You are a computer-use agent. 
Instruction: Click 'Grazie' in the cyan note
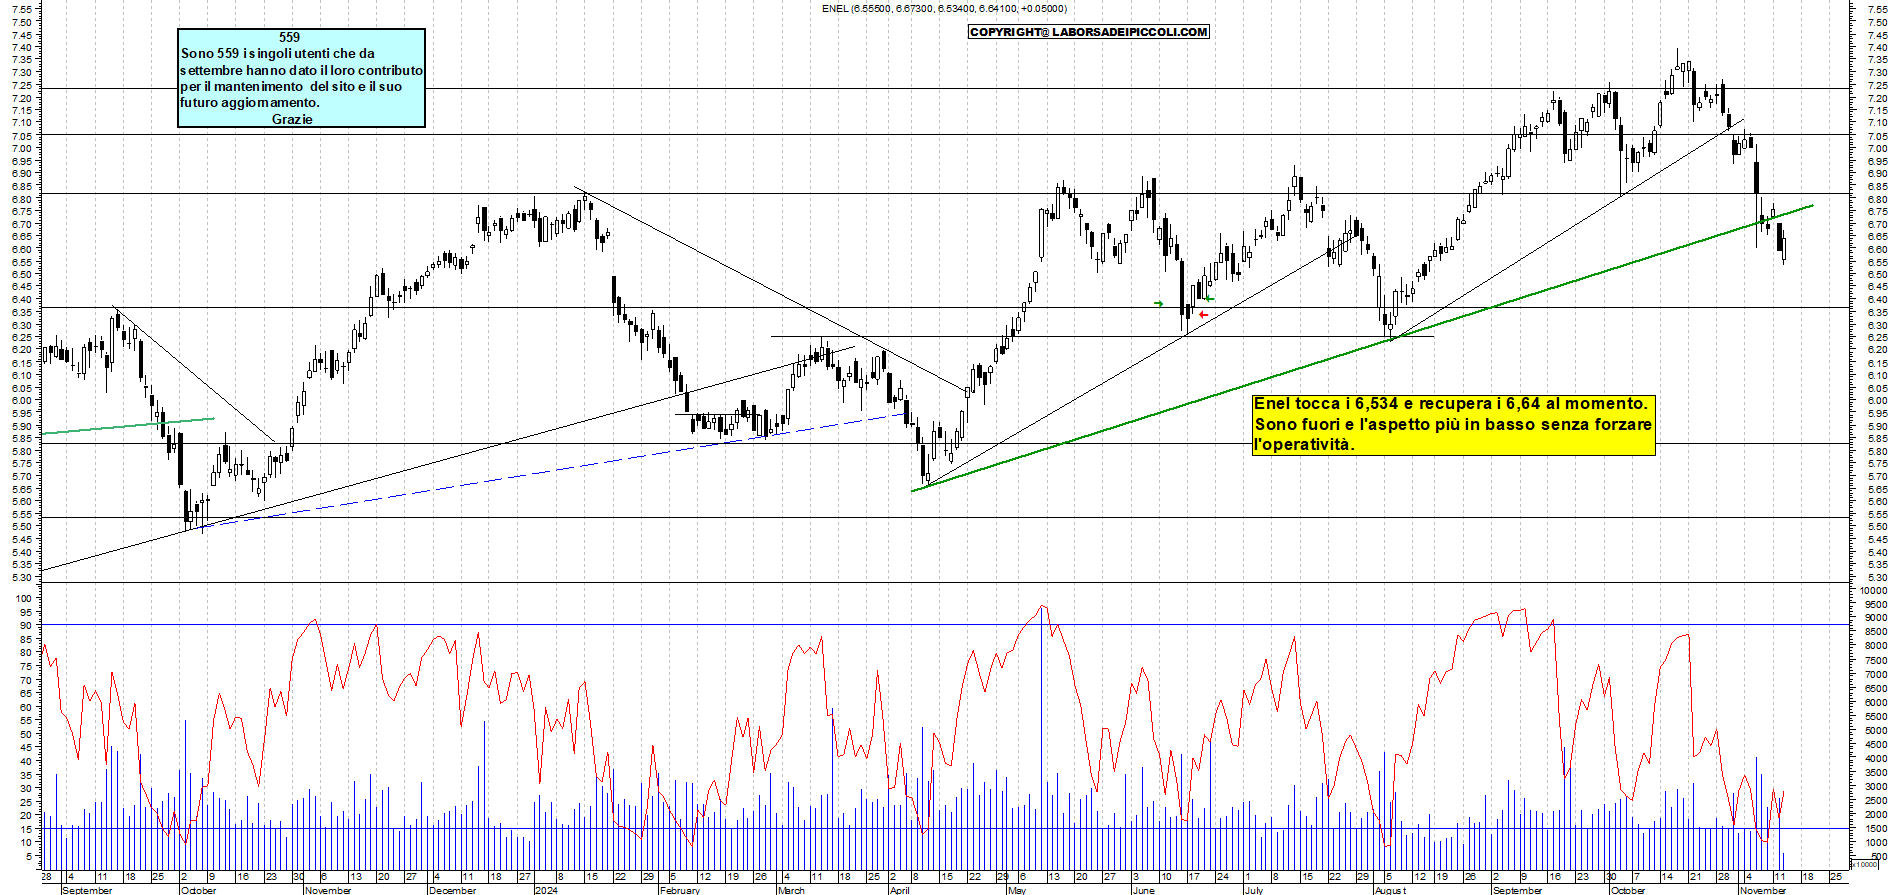pyautogui.click(x=292, y=119)
